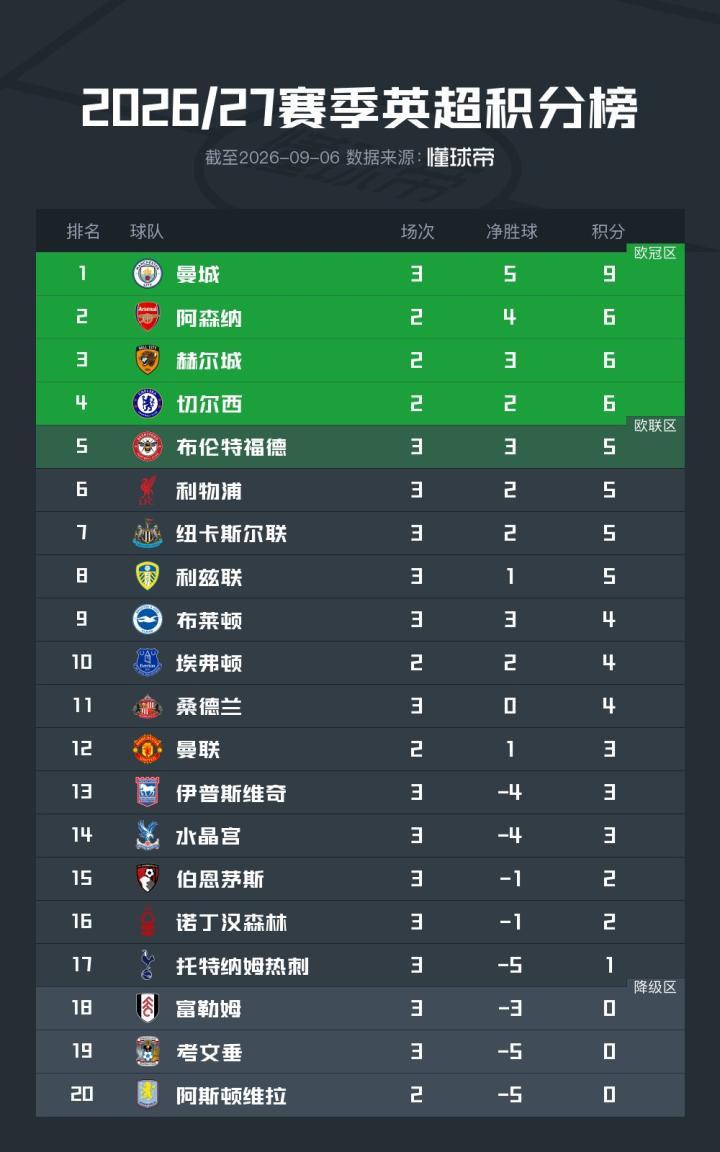Screen dimensions: 720x1152
Task: Select the 布莱顿 team name
Action: (209, 621)
